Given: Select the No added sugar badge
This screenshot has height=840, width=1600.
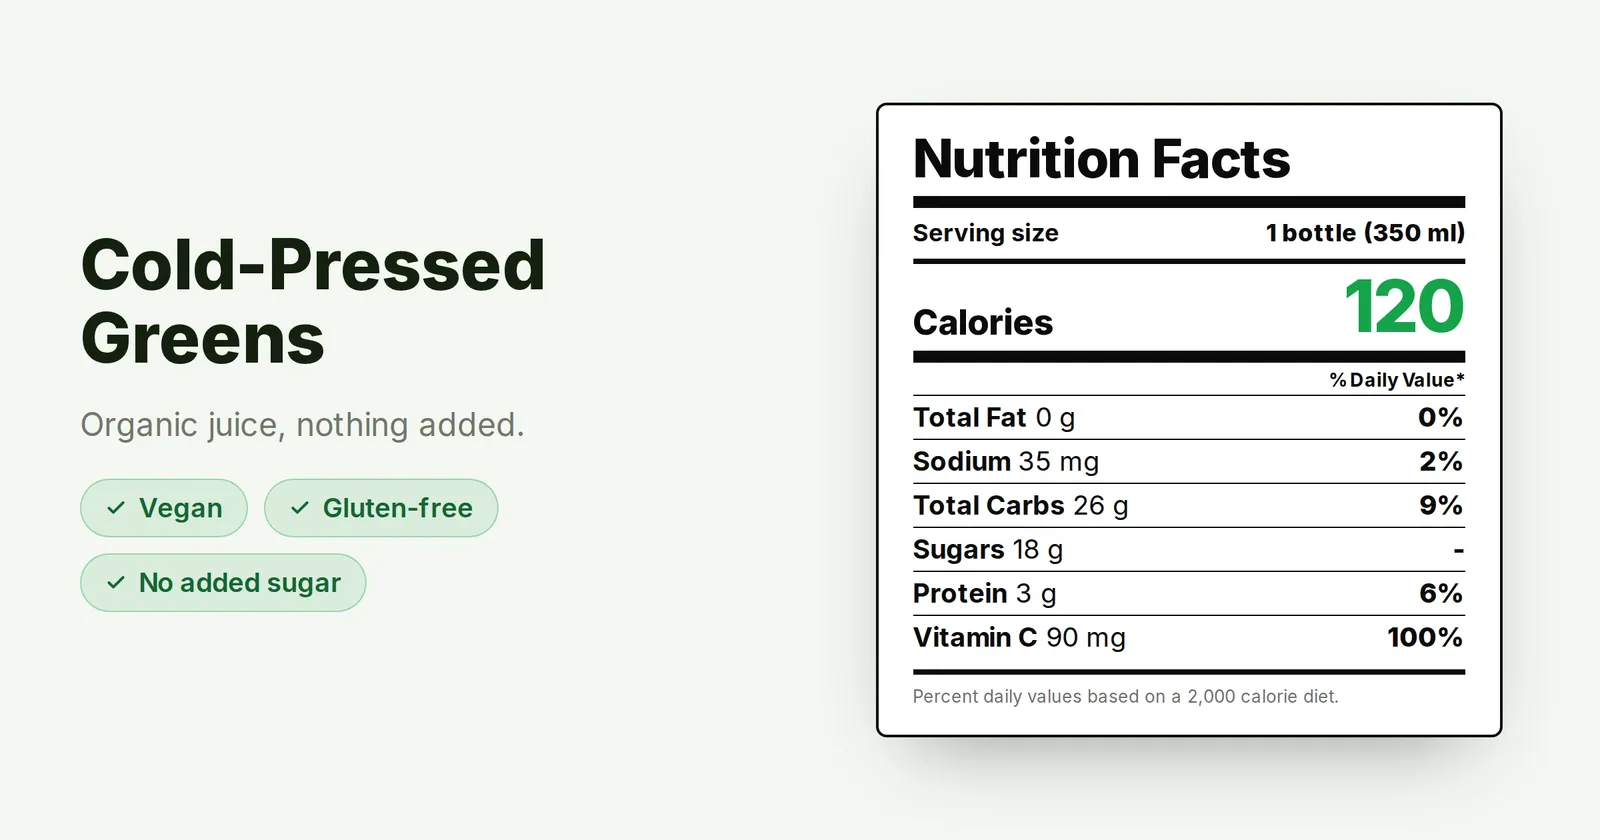Looking at the screenshot, I should coord(223,582).
